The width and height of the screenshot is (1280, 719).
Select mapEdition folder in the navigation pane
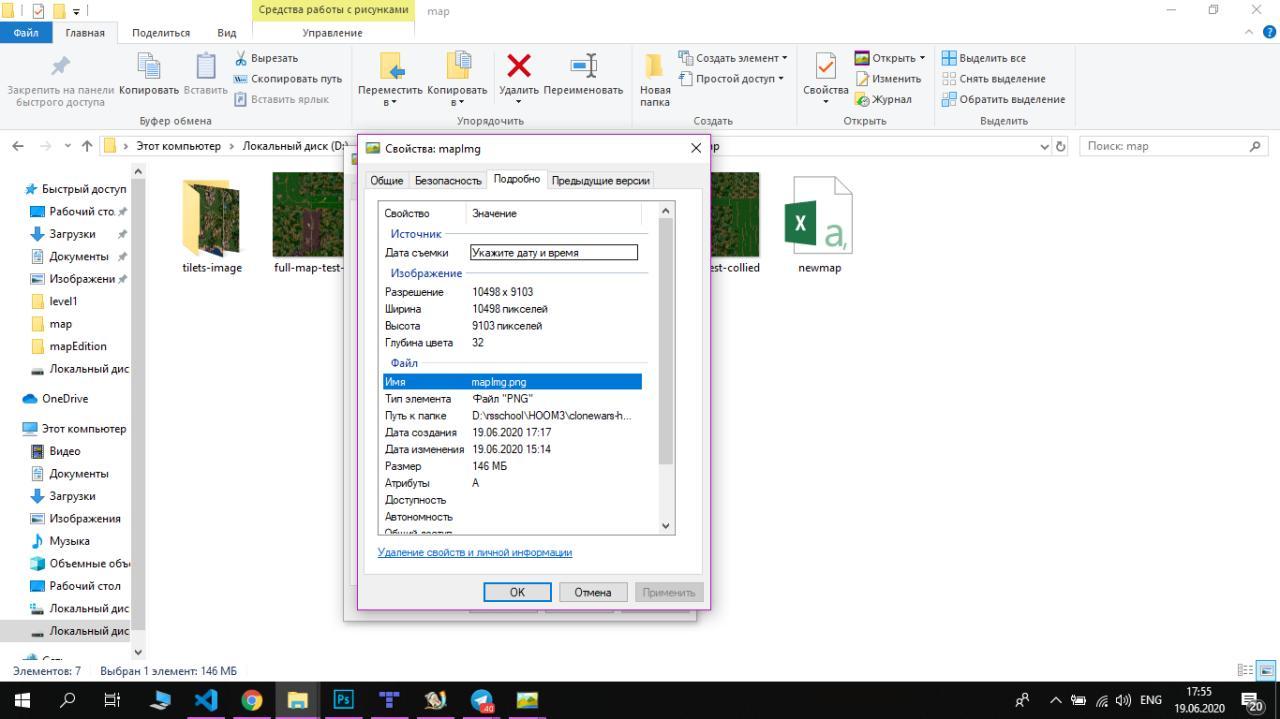[78, 346]
